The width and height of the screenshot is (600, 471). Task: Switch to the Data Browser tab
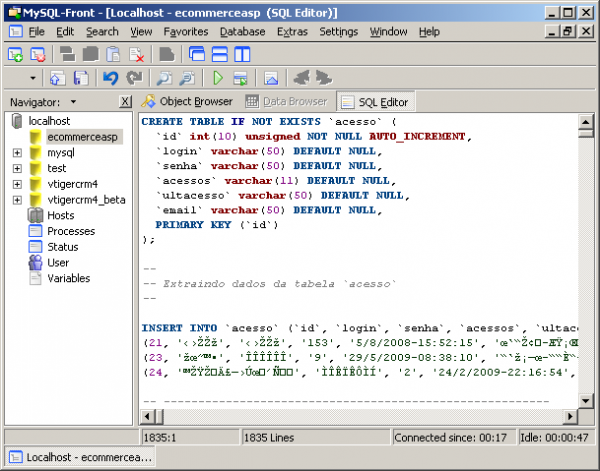coord(286,101)
